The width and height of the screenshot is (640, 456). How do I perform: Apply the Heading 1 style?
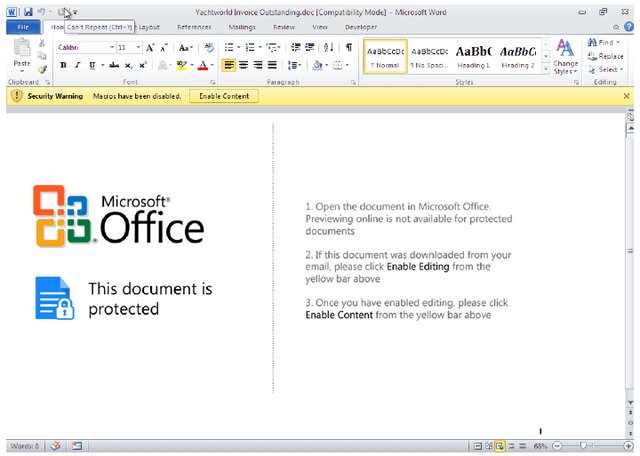pyautogui.click(x=473, y=56)
